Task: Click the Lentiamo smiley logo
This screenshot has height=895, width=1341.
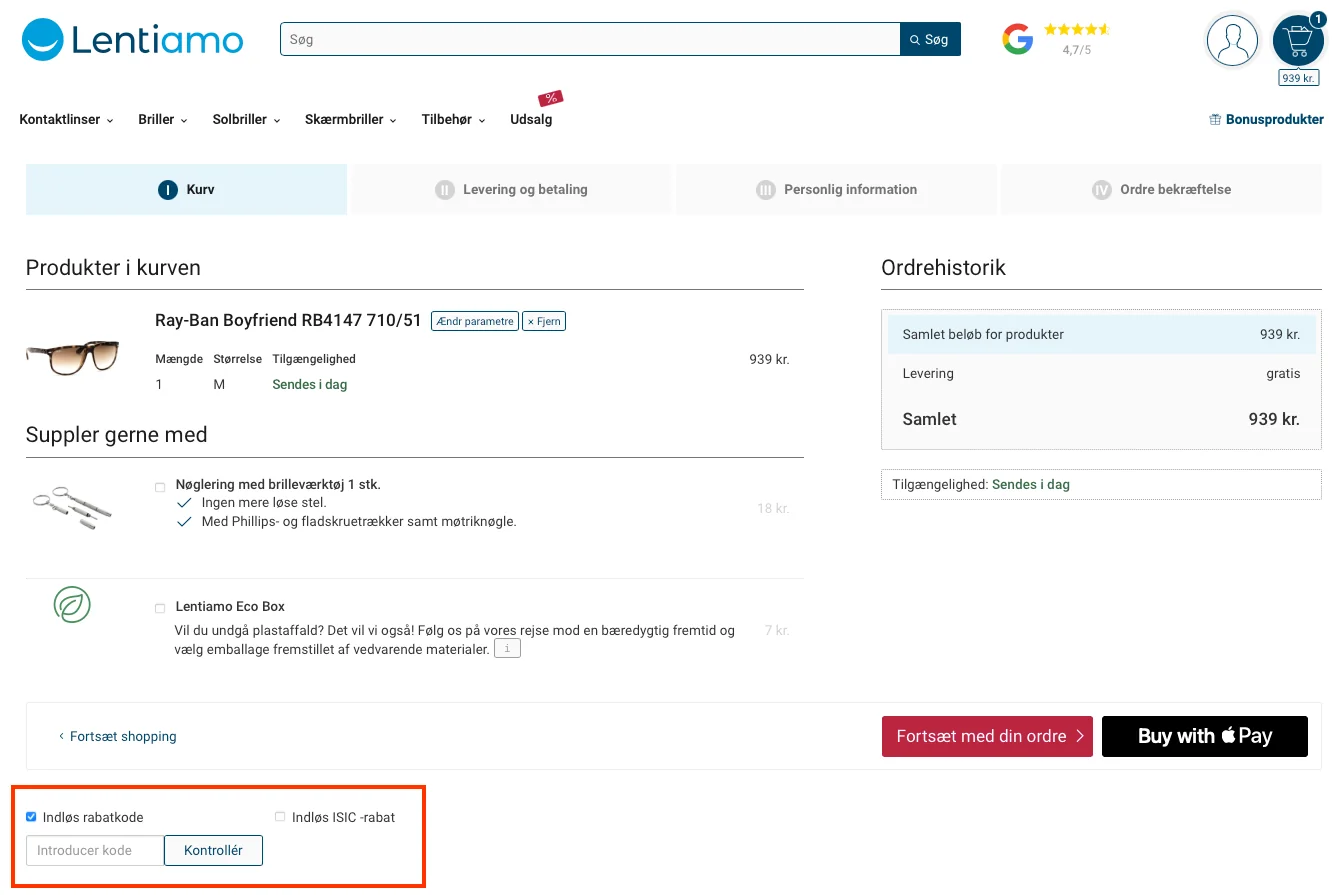Action: (x=42, y=40)
